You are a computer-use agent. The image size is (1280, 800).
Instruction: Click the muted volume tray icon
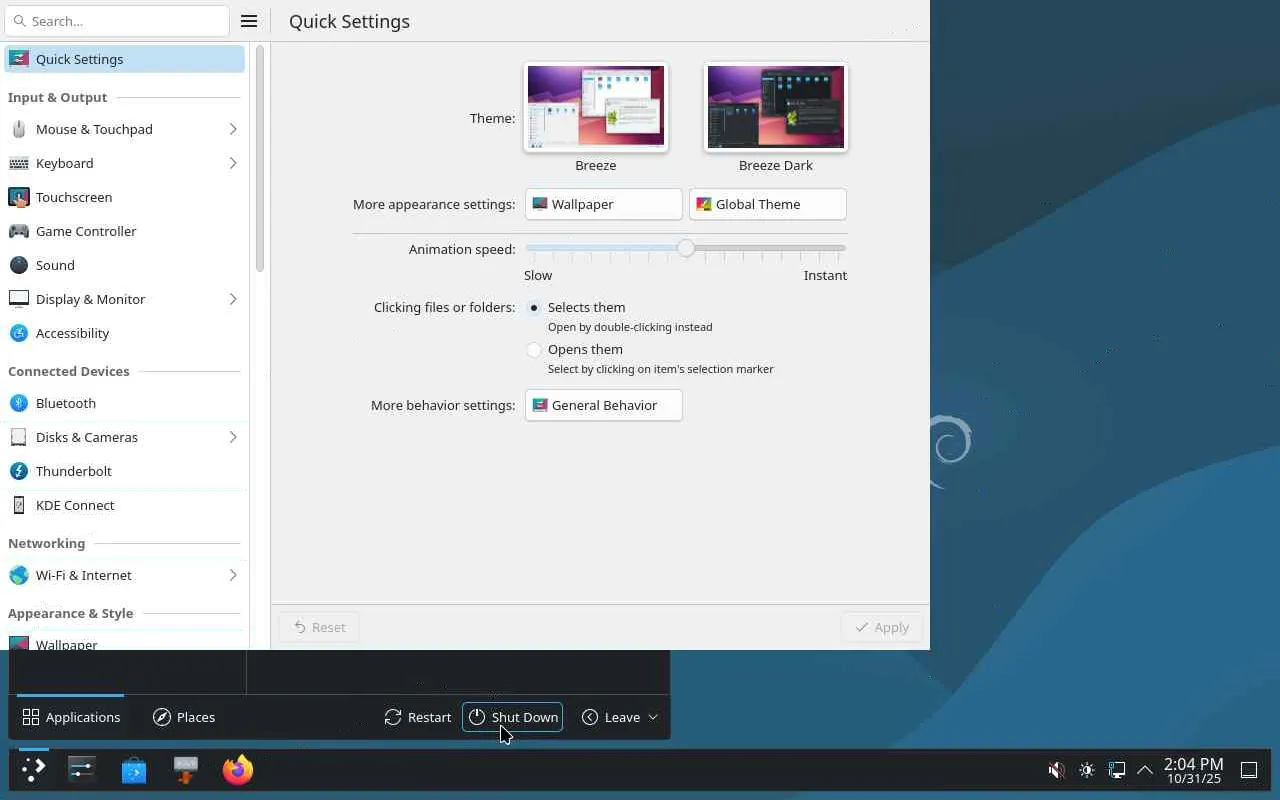pos(1056,770)
